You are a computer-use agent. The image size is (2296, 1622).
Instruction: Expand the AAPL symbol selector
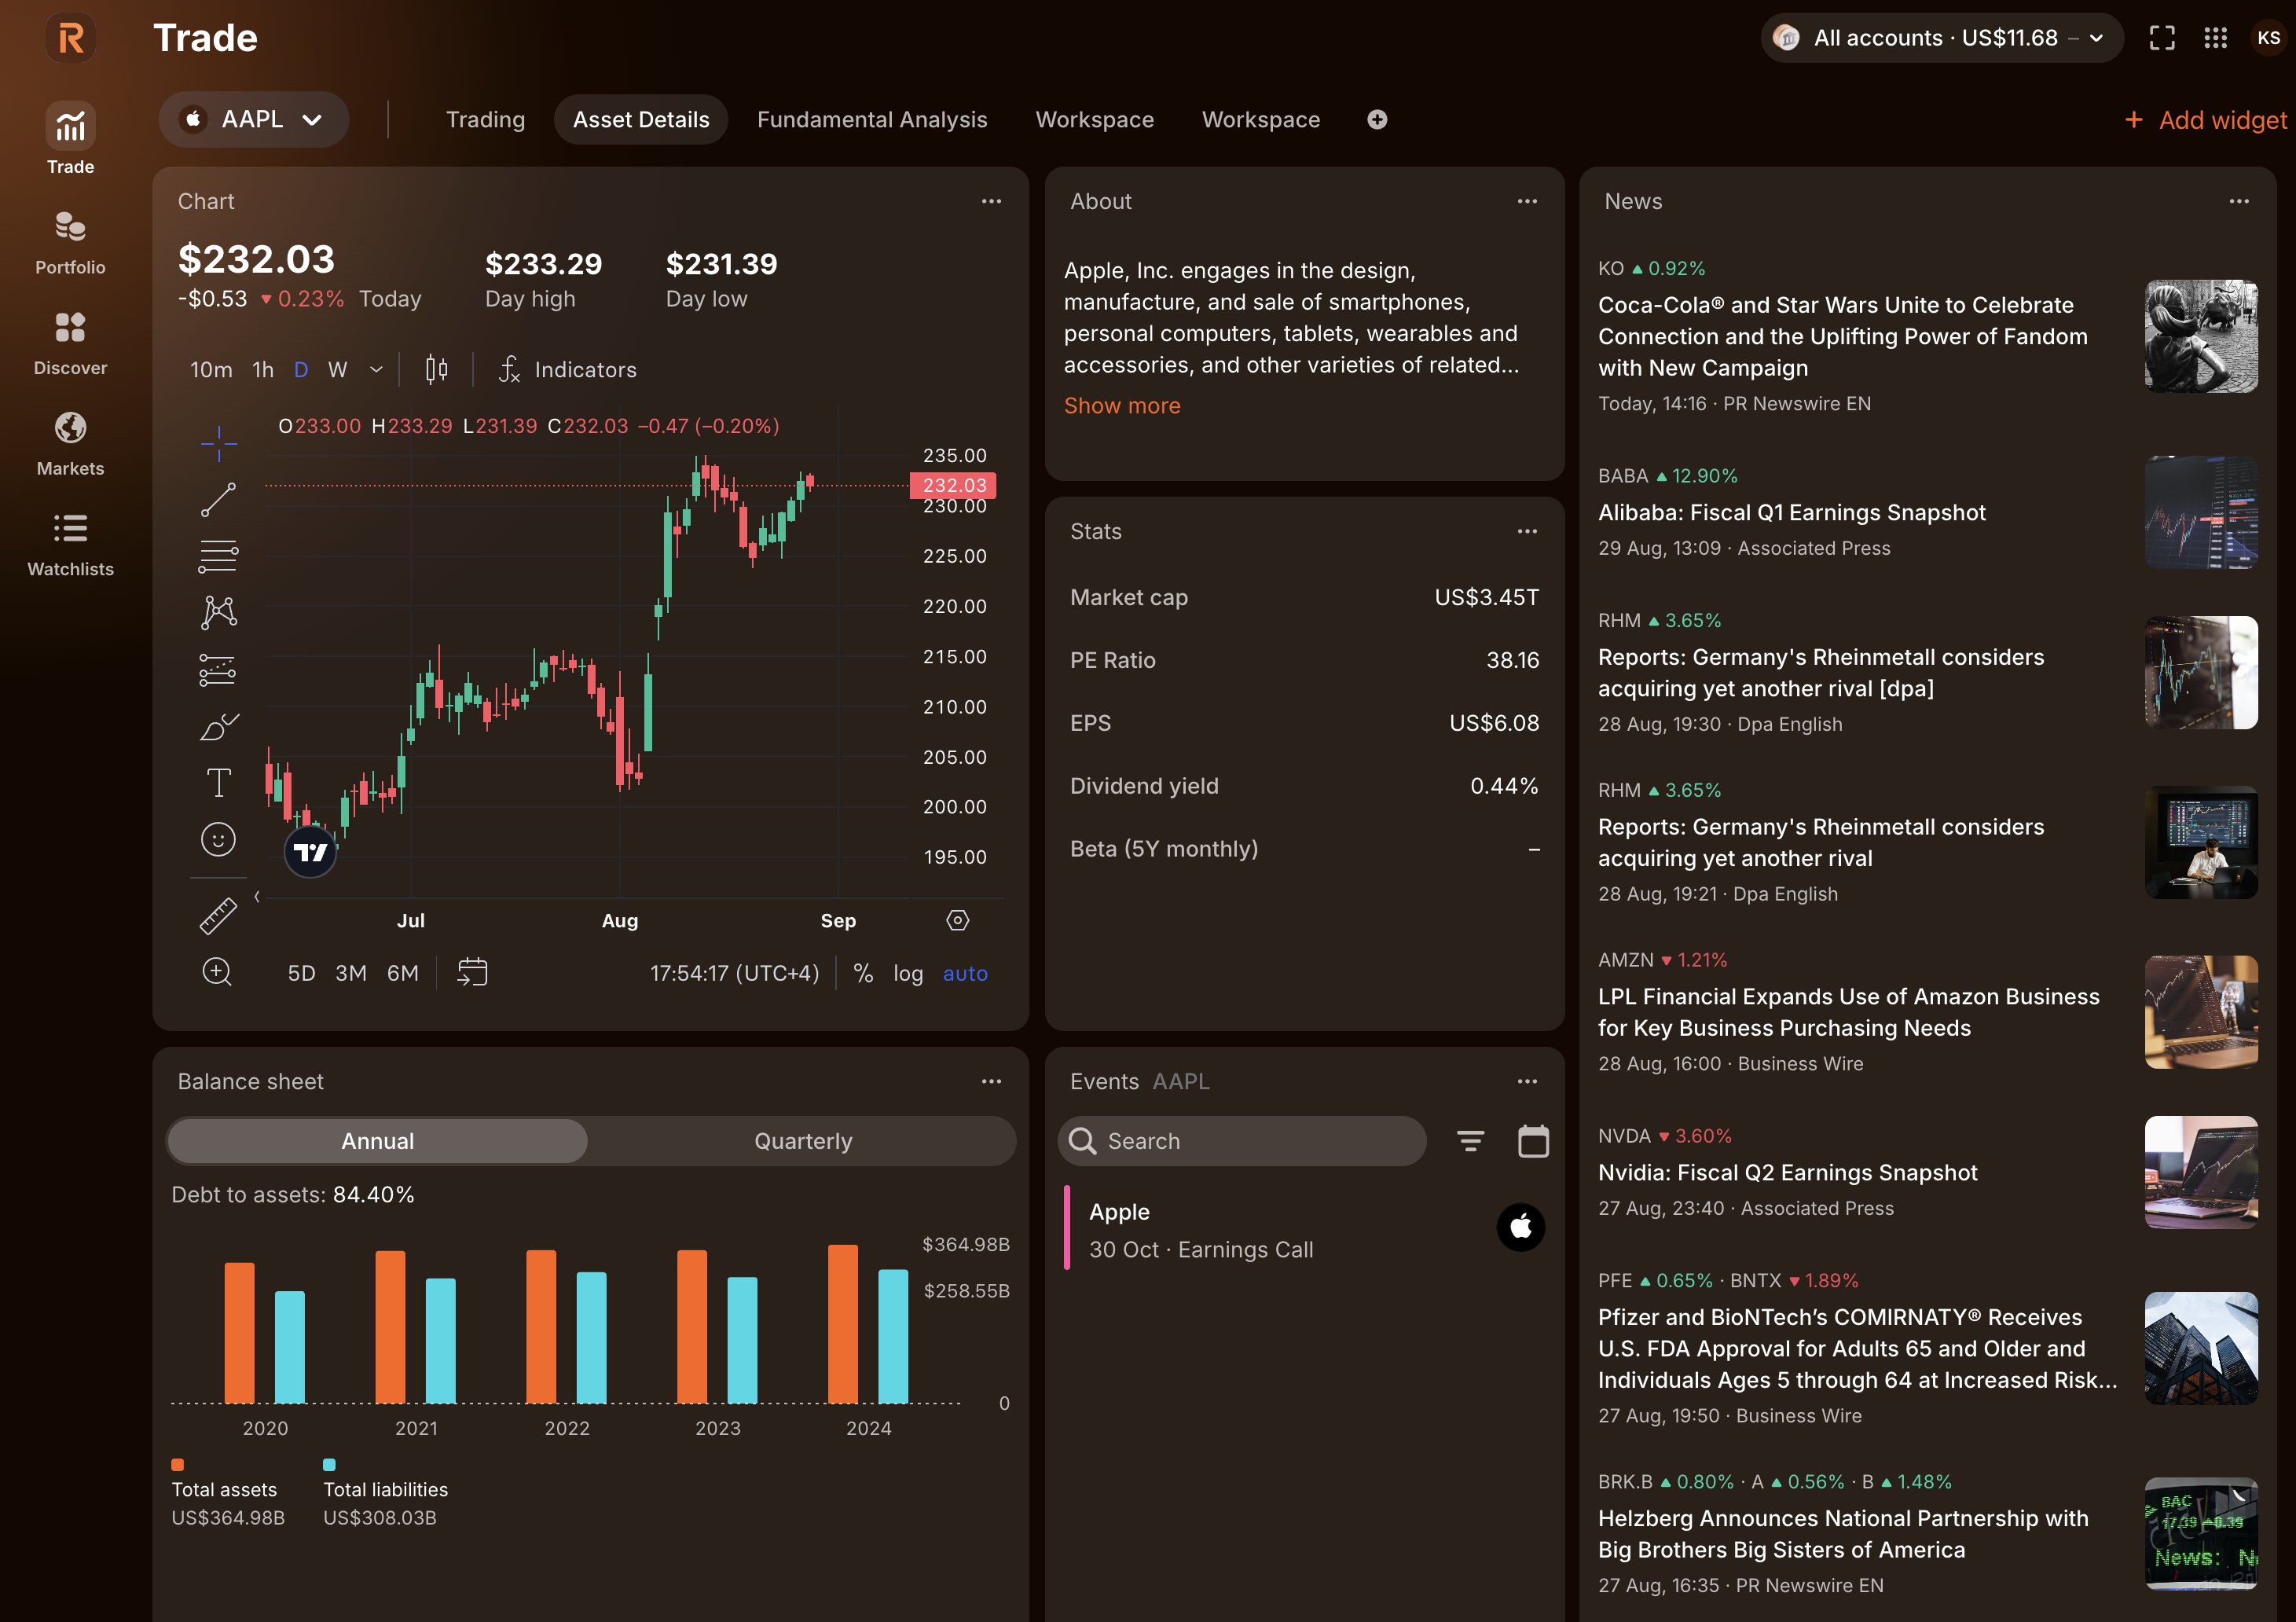click(254, 119)
